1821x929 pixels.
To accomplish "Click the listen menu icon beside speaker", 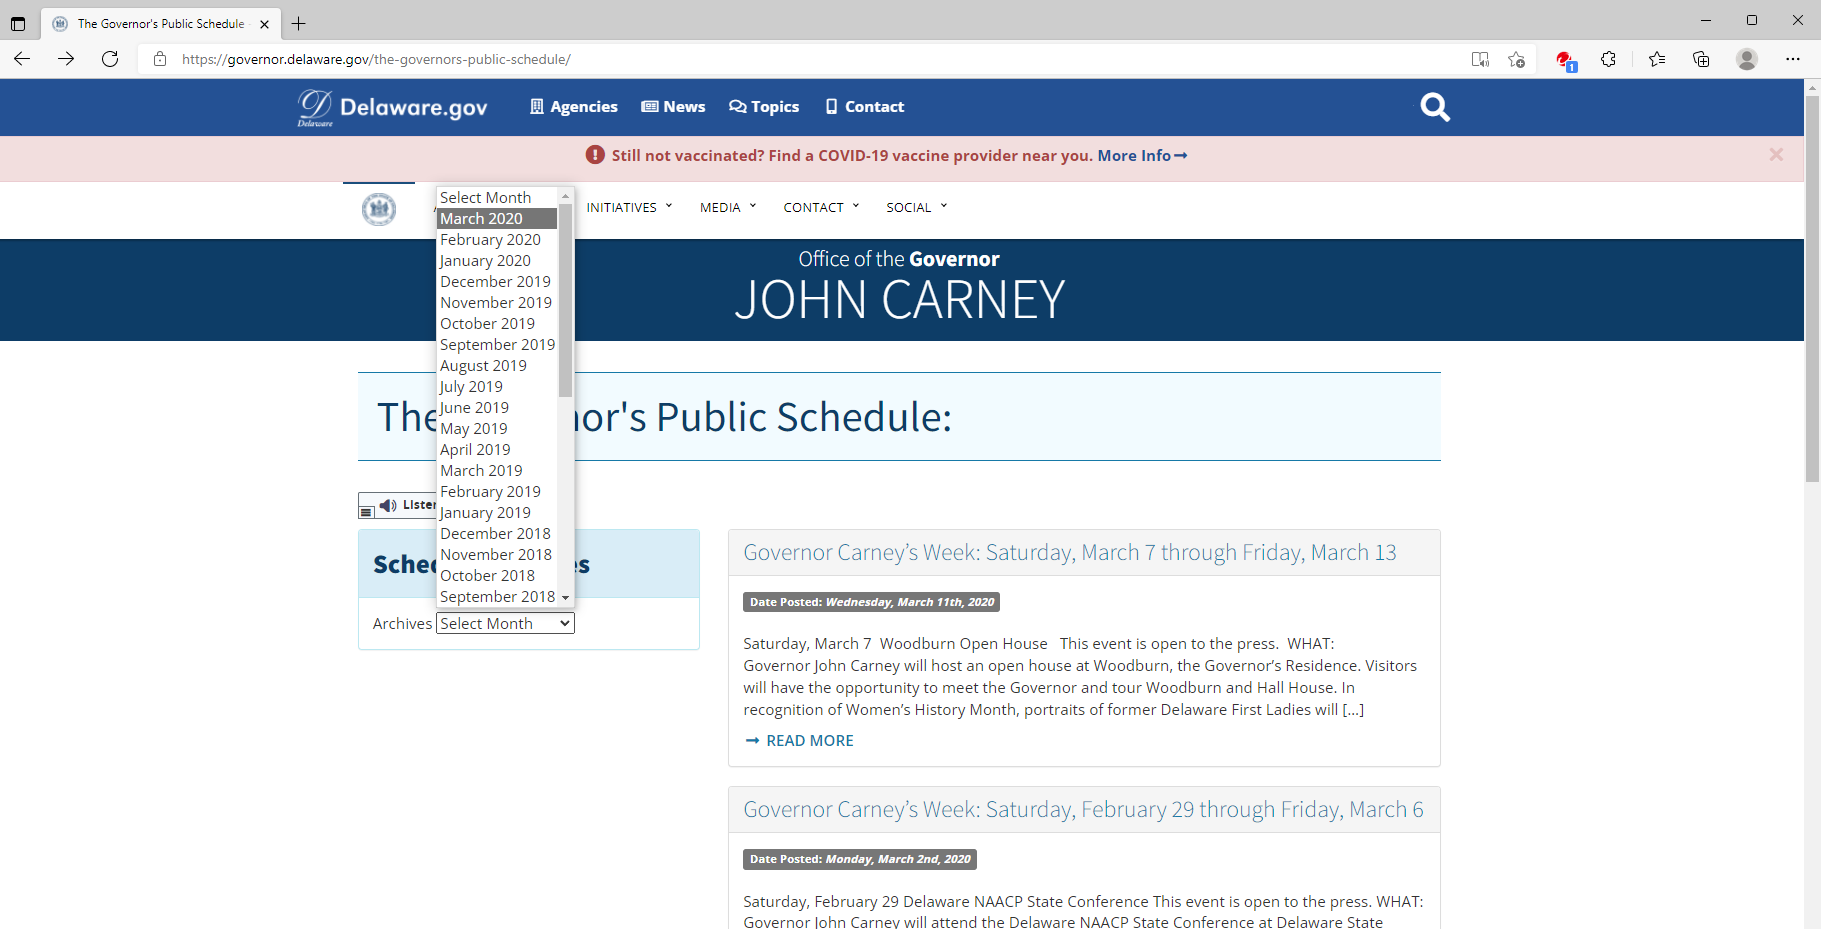I will coord(367,511).
